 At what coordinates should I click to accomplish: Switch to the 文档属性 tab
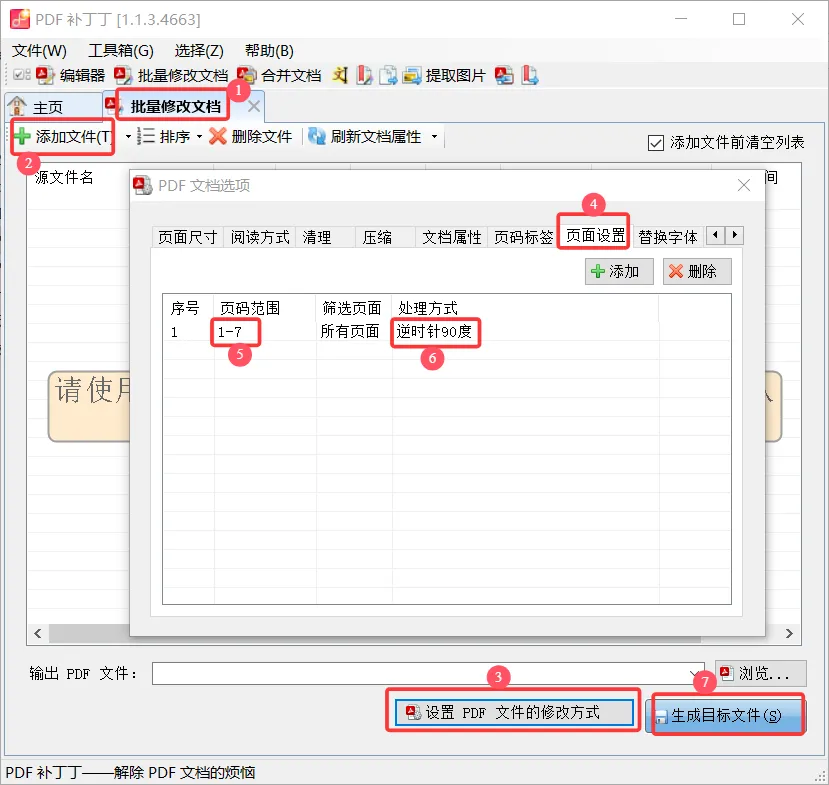(452, 237)
